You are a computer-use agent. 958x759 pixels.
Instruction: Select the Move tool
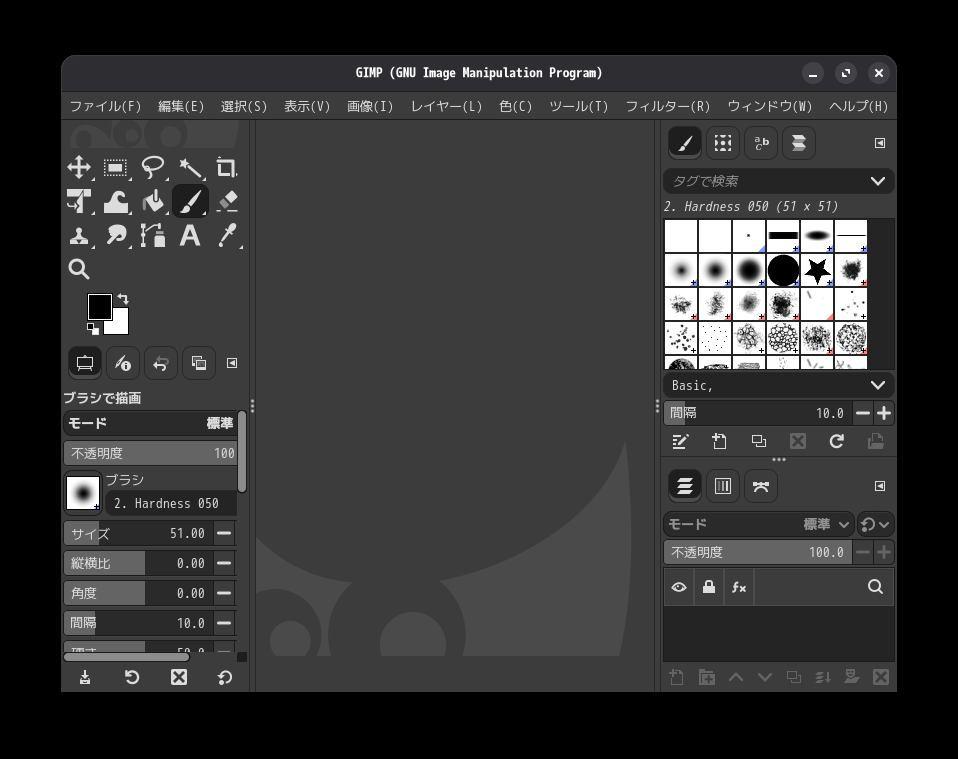79,168
